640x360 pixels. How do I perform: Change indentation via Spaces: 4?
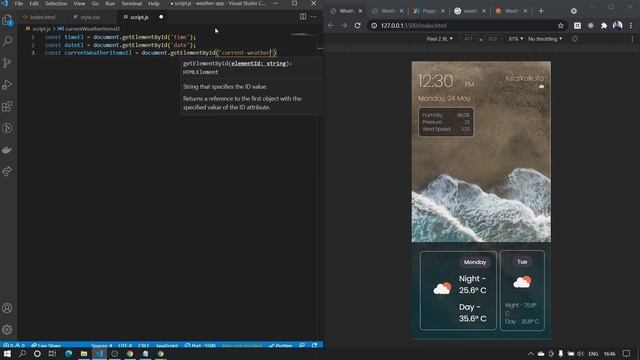click(x=102, y=345)
